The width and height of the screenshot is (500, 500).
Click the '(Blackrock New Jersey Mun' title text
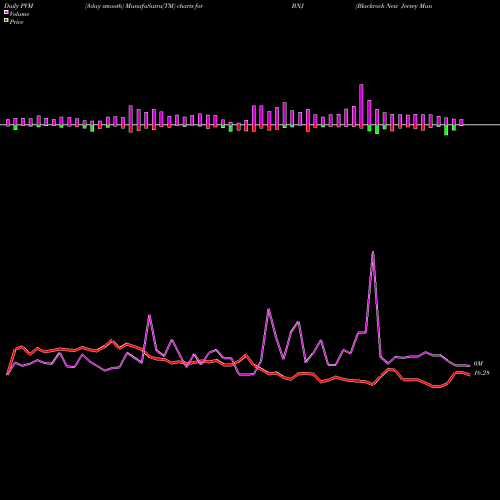click(x=394, y=6)
